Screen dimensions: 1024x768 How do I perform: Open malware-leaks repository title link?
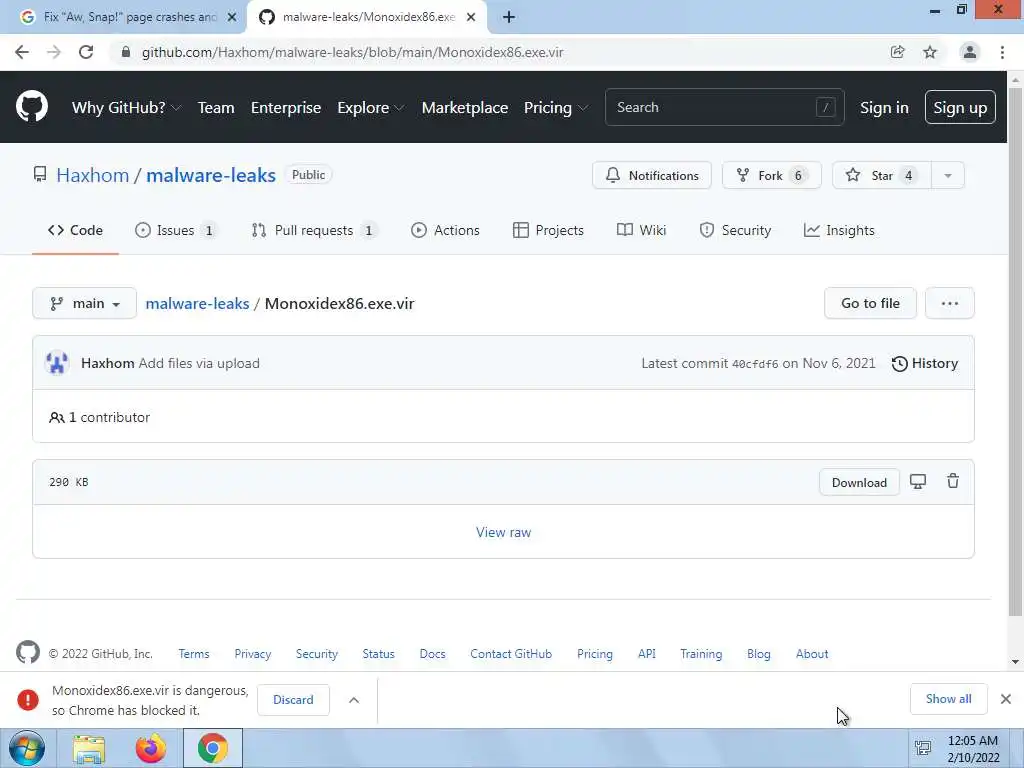pyautogui.click(x=211, y=175)
